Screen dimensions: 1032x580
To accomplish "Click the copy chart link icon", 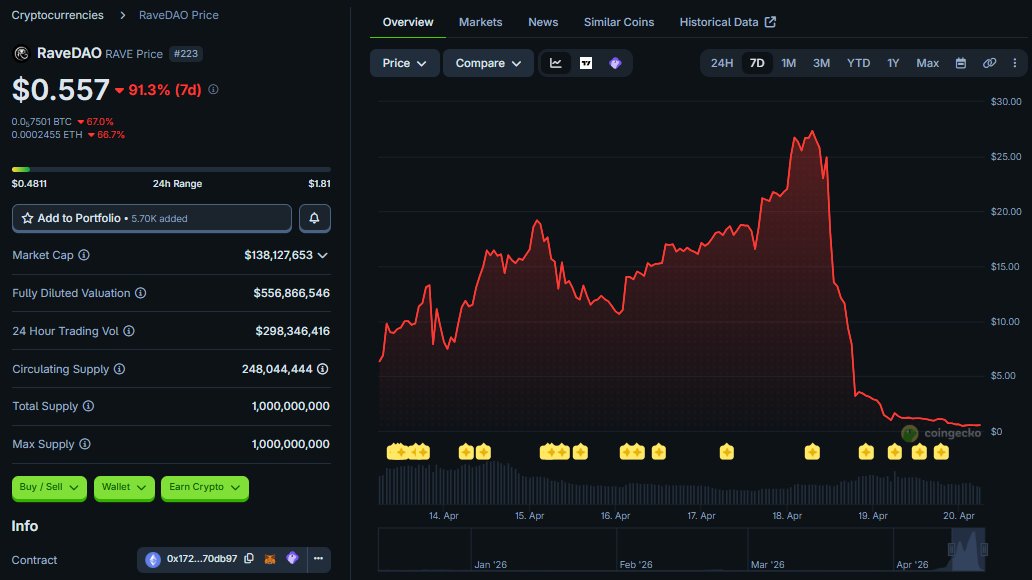I will (989, 62).
